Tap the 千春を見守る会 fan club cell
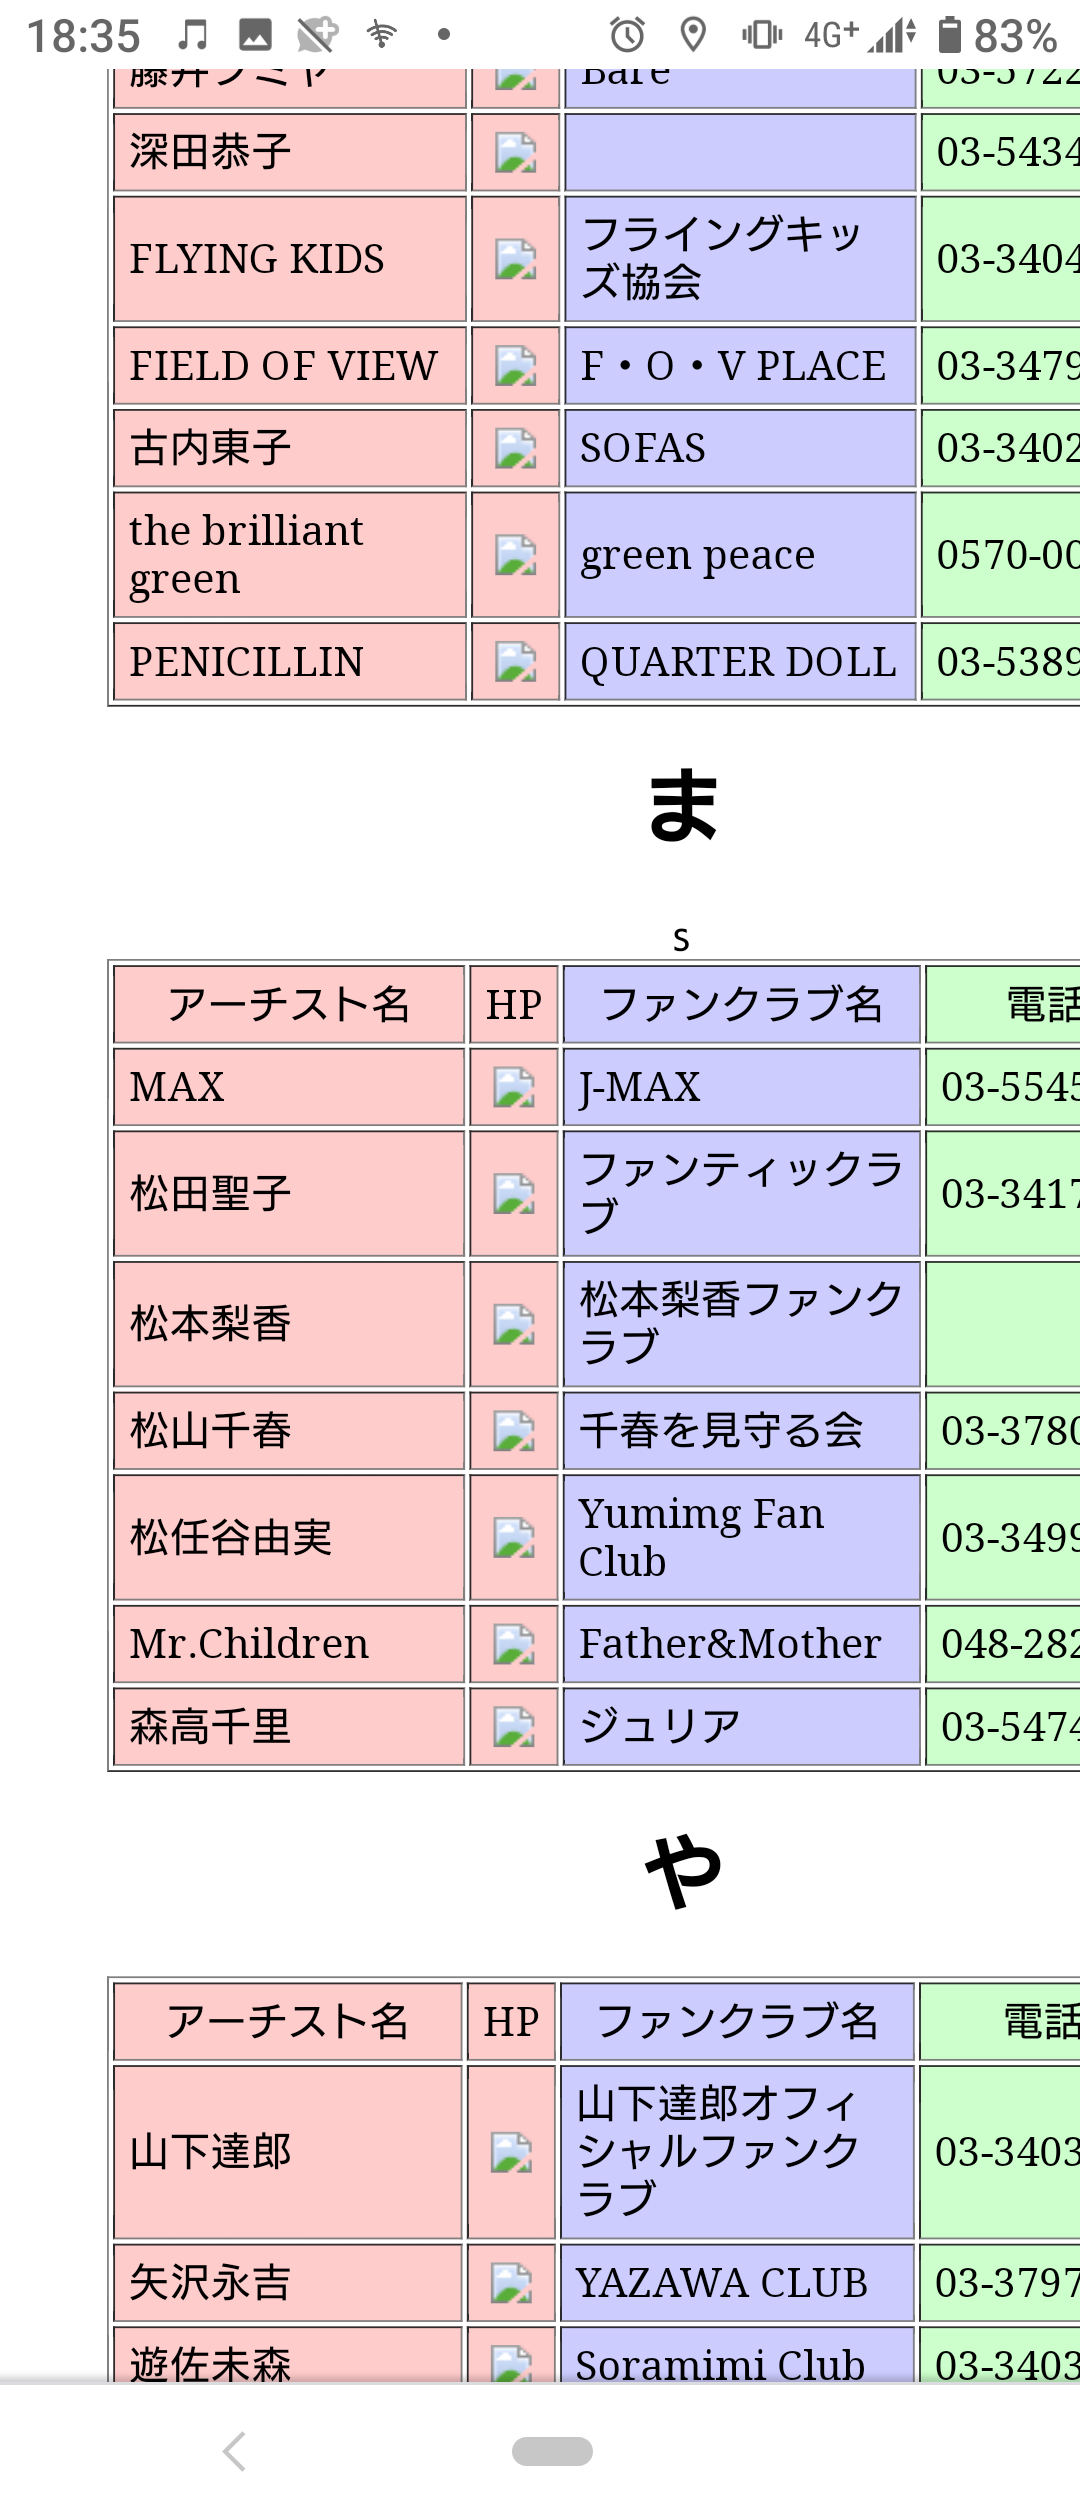This screenshot has width=1080, height=2520. tap(741, 1431)
